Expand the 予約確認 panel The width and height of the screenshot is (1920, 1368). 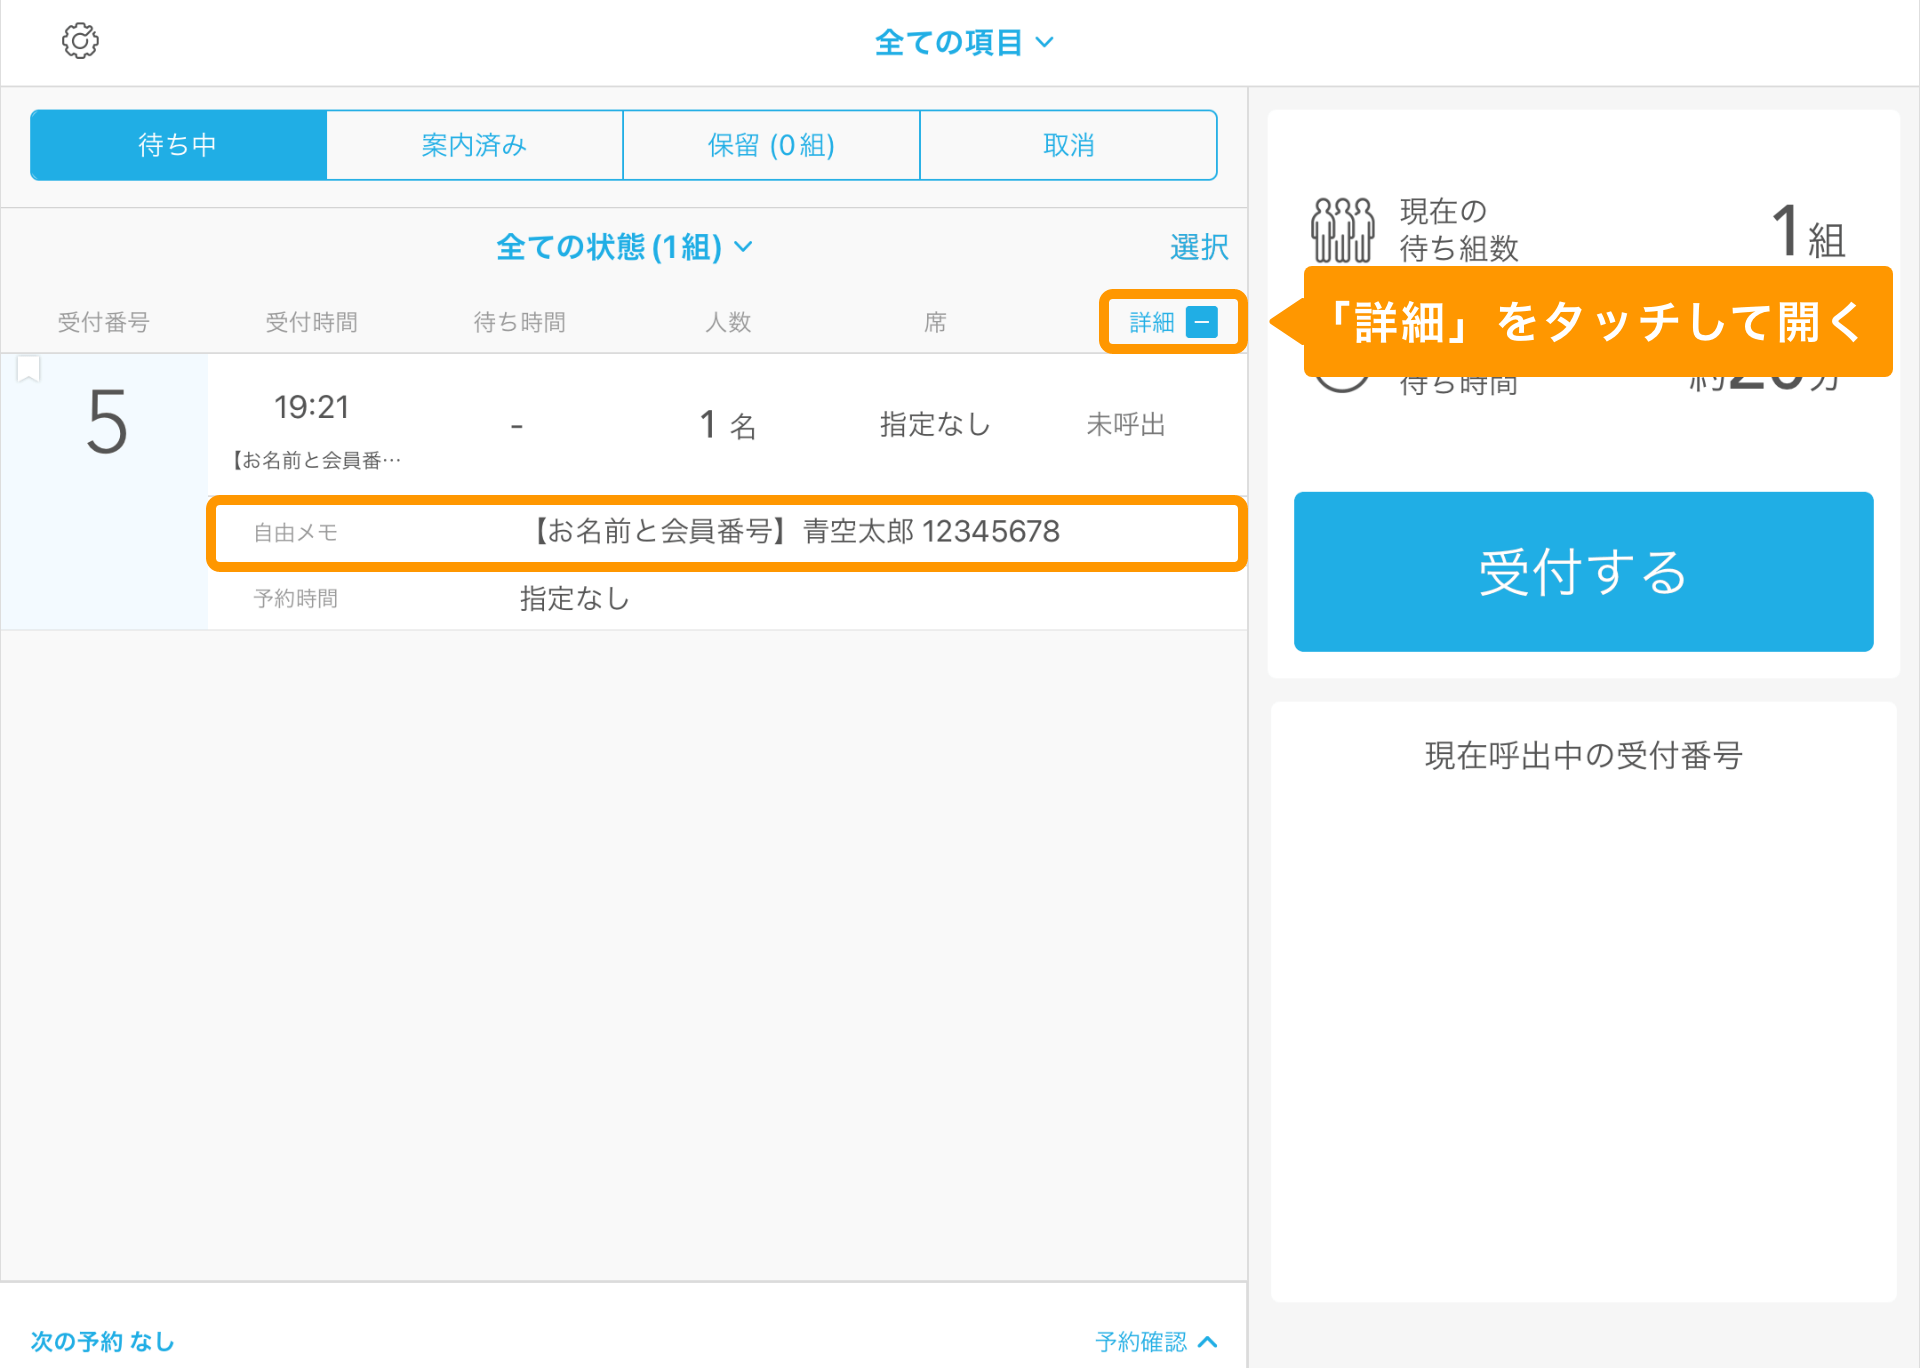tap(1156, 1341)
